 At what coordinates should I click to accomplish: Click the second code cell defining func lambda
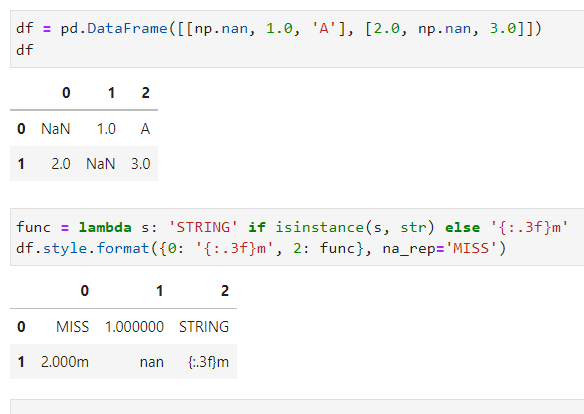pyautogui.click(x=297, y=237)
